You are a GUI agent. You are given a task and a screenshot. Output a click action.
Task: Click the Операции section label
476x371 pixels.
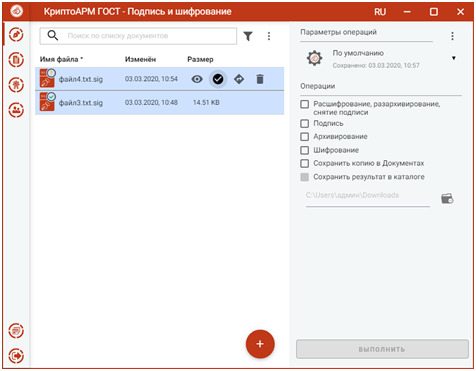[x=317, y=86]
